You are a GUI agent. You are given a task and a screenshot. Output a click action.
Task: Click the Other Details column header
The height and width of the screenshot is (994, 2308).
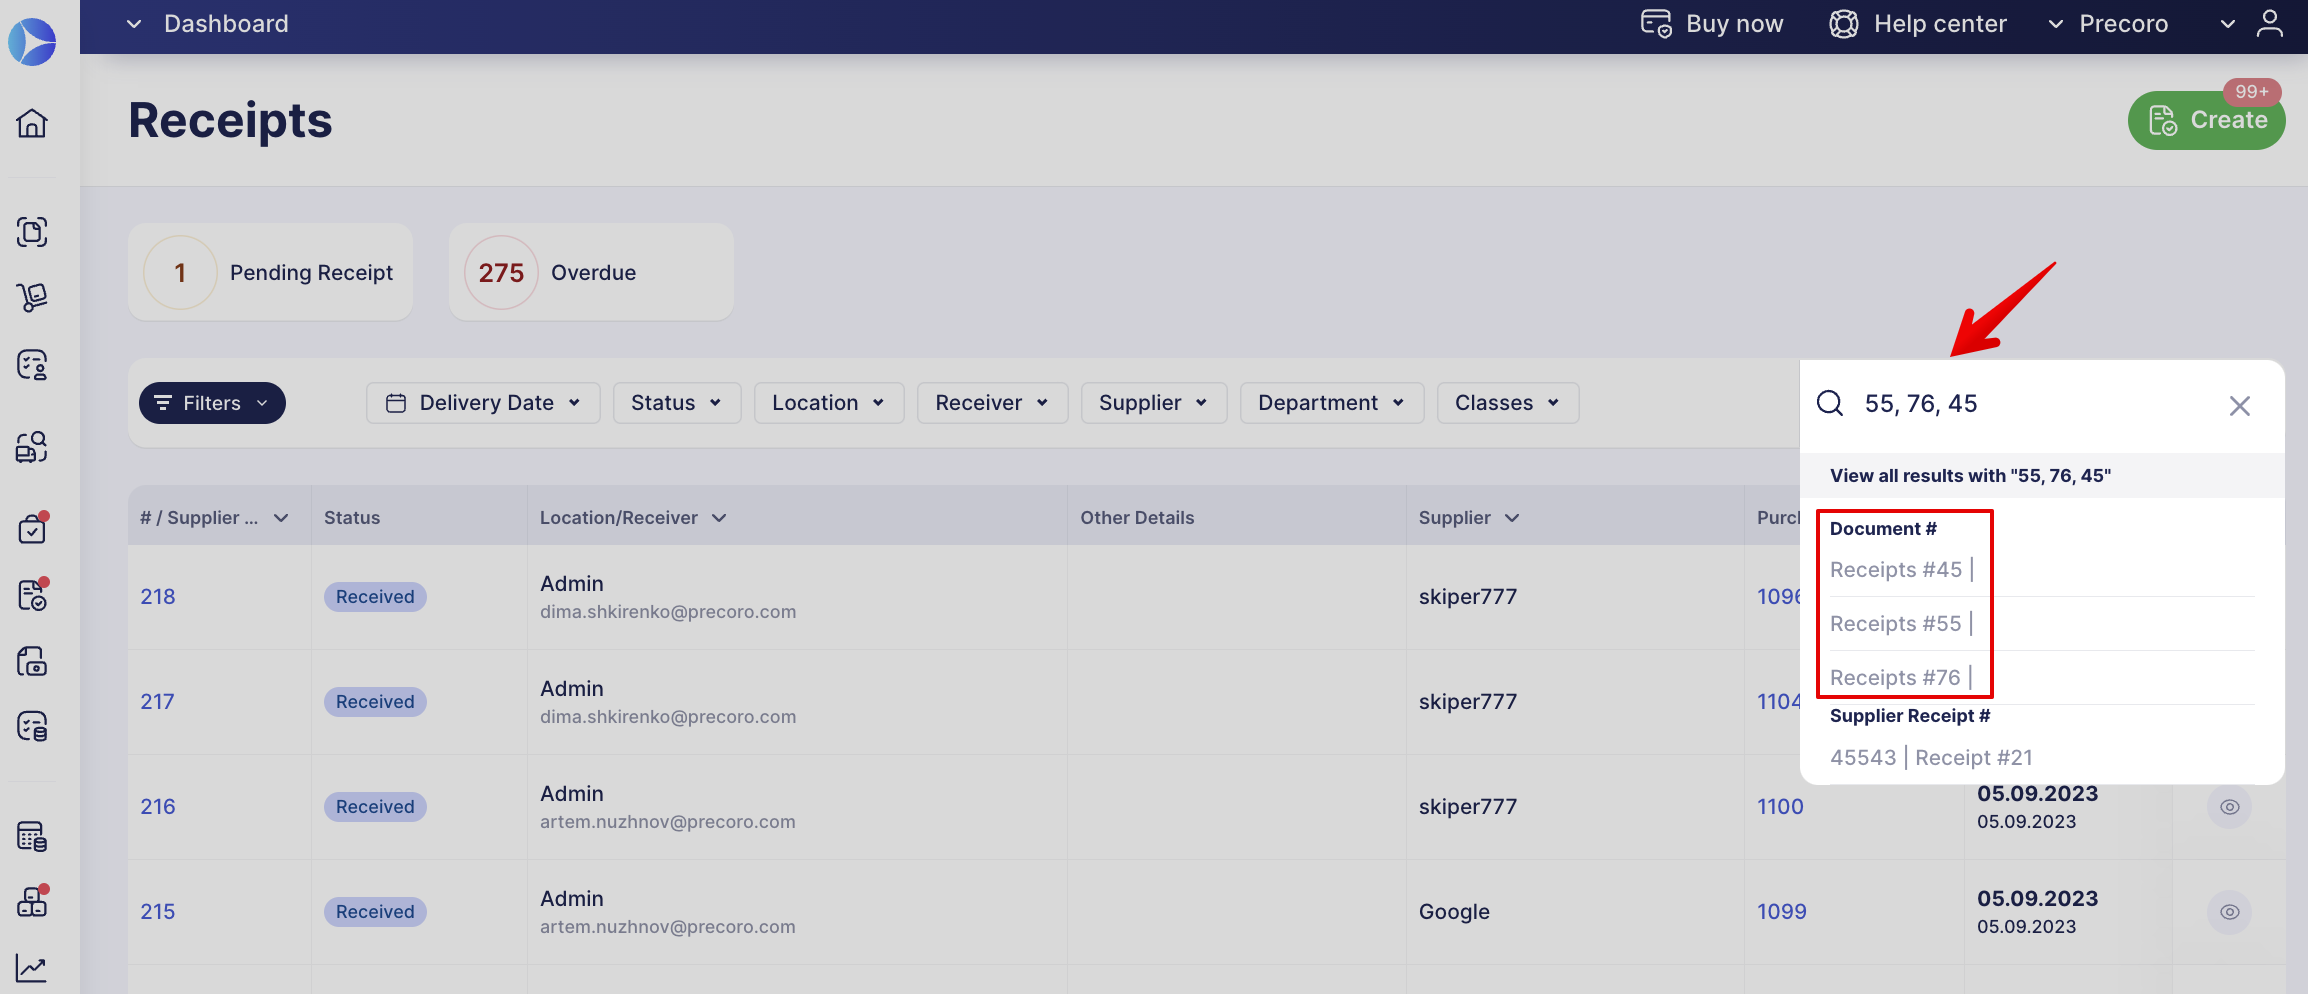point(1137,518)
